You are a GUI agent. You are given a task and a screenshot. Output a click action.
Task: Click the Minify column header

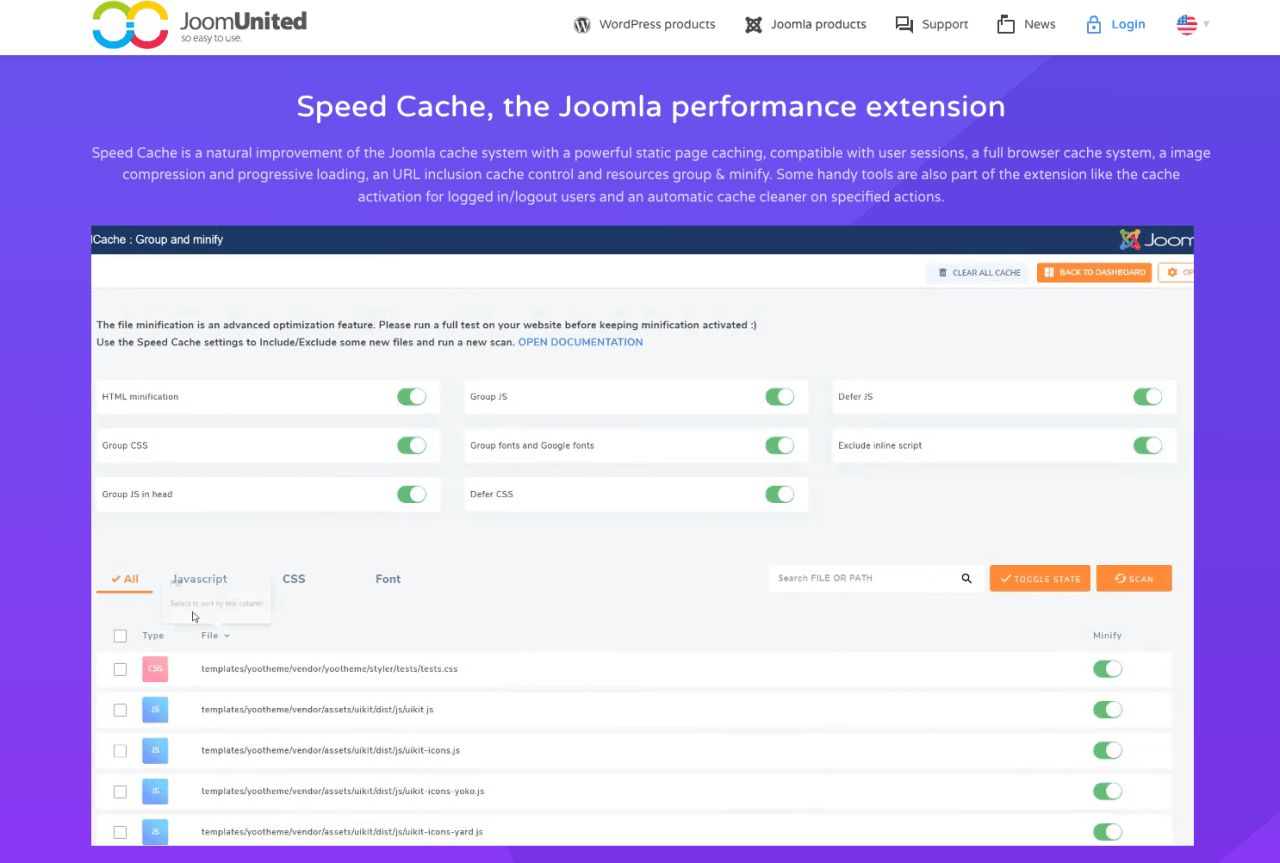(x=1107, y=635)
